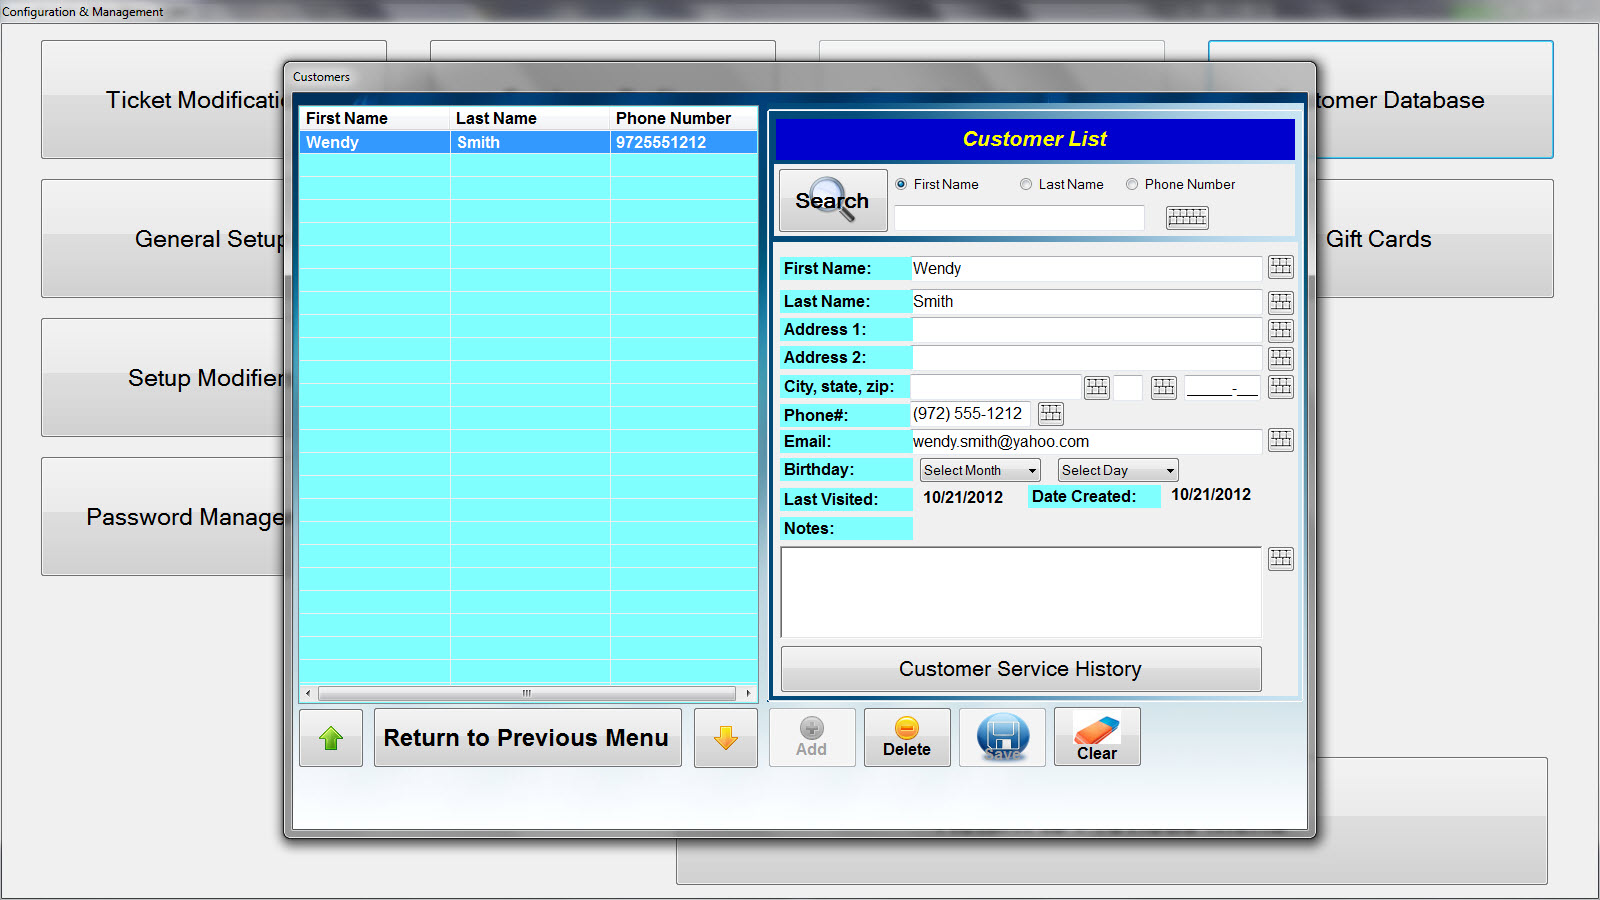This screenshot has height=900, width=1600.
Task: Expand the Select Day birthday dropdown
Action: [x=1117, y=470]
